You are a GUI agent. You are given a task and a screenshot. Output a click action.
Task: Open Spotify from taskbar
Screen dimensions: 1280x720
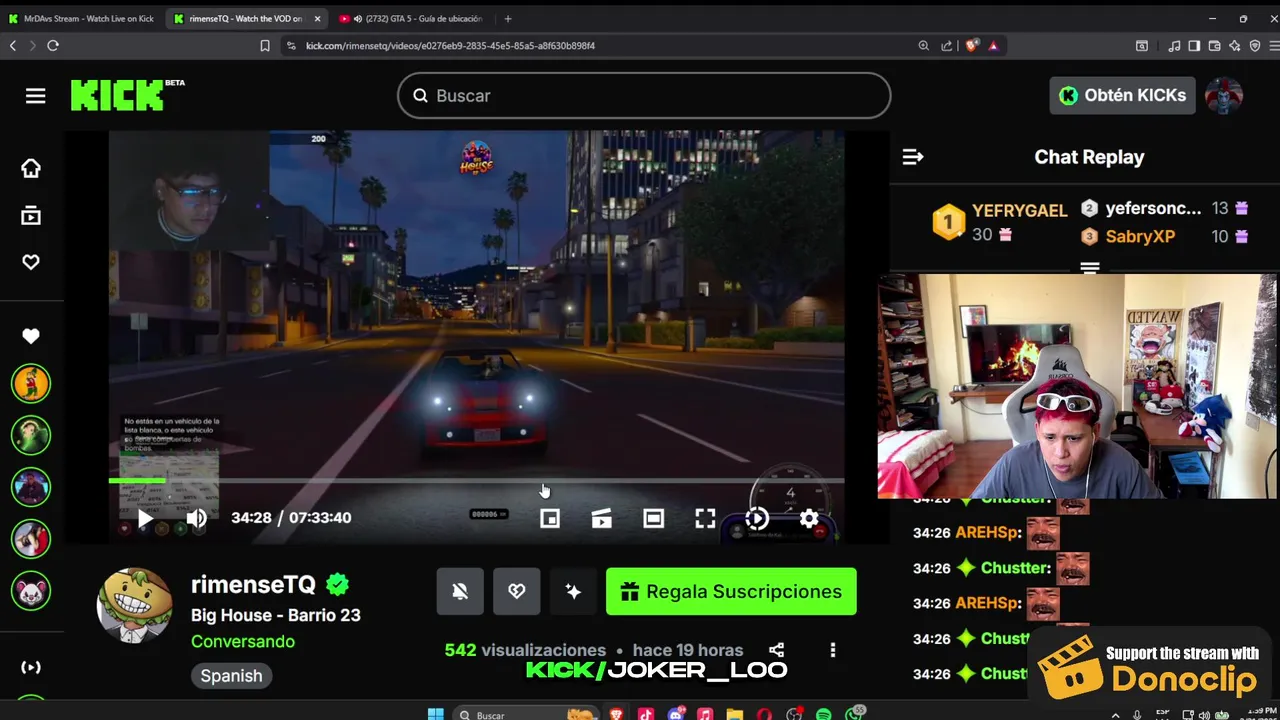(x=824, y=714)
